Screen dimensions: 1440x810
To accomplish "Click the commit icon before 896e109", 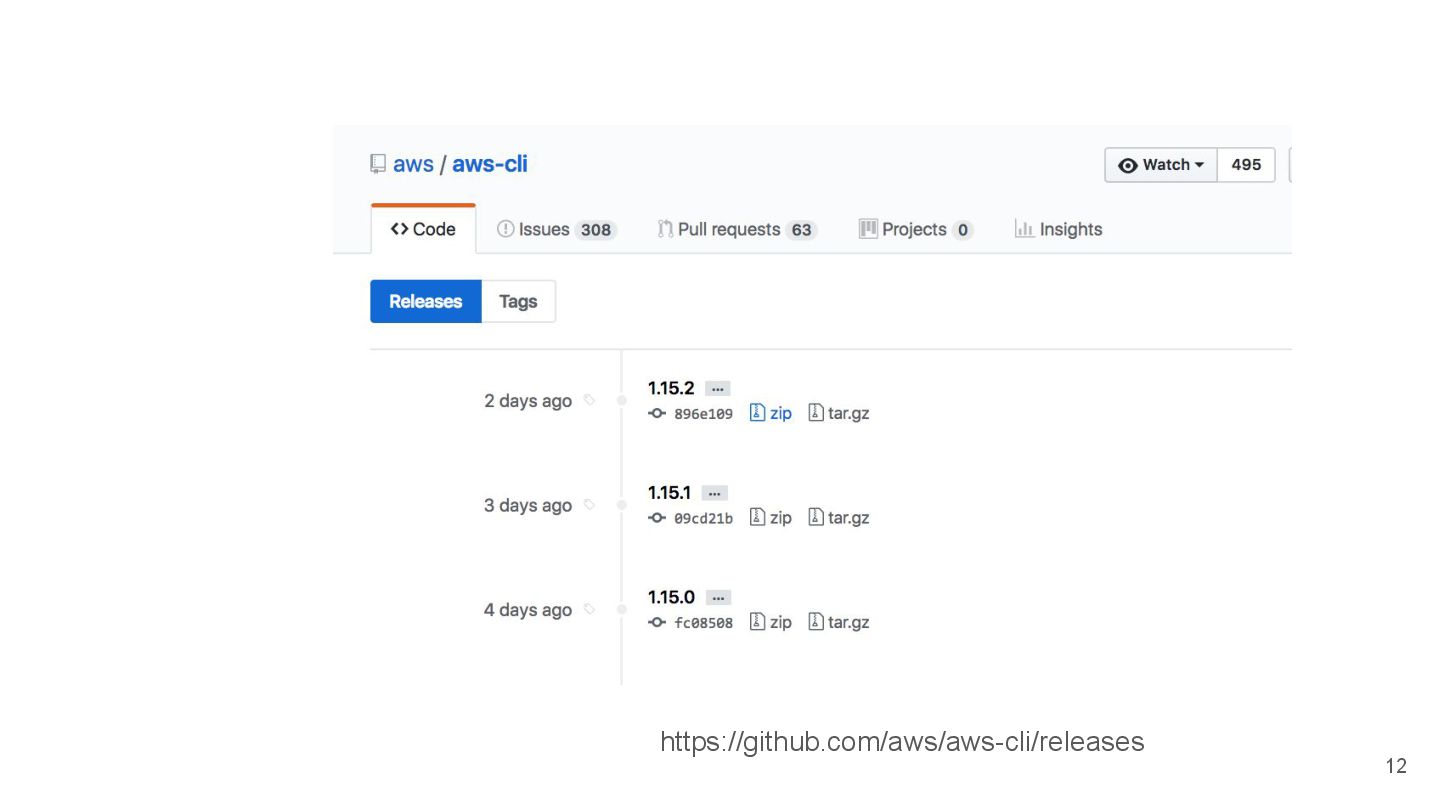I will 657,413.
